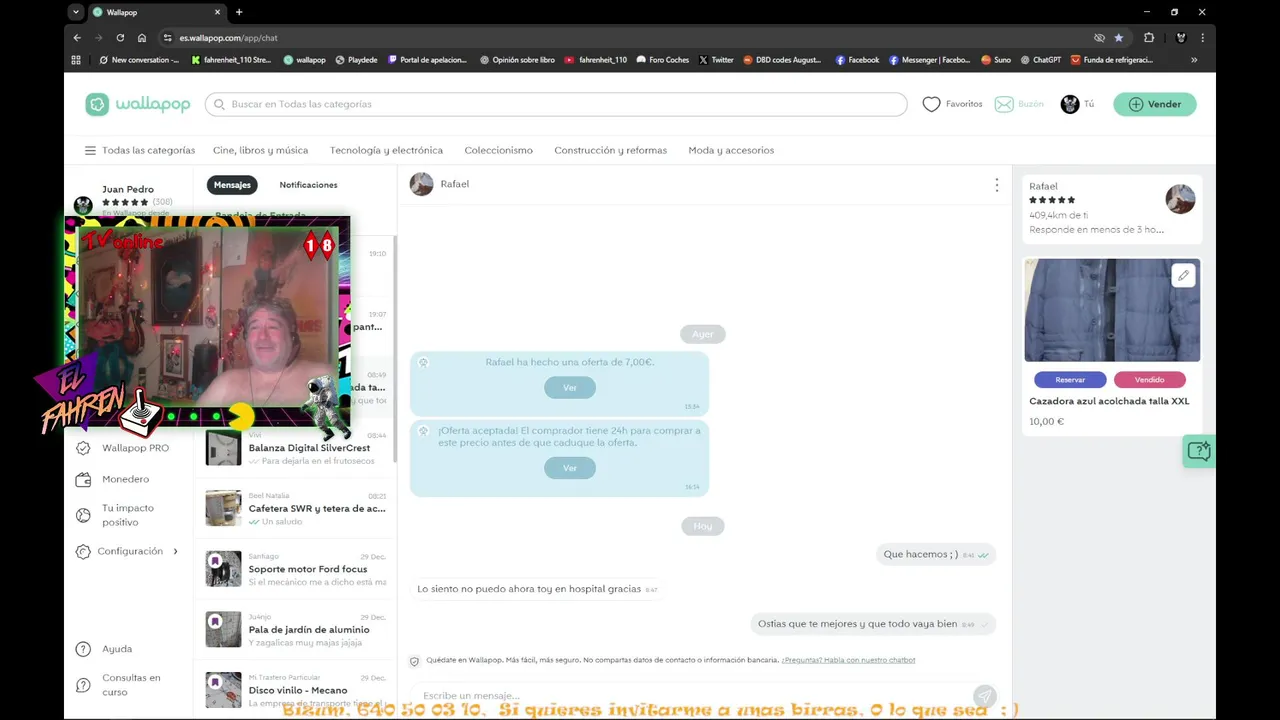Image resolution: width=1280 pixels, height=720 pixels.
Task: Click the edit pencil on the jacket image
Action: click(x=1183, y=276)
